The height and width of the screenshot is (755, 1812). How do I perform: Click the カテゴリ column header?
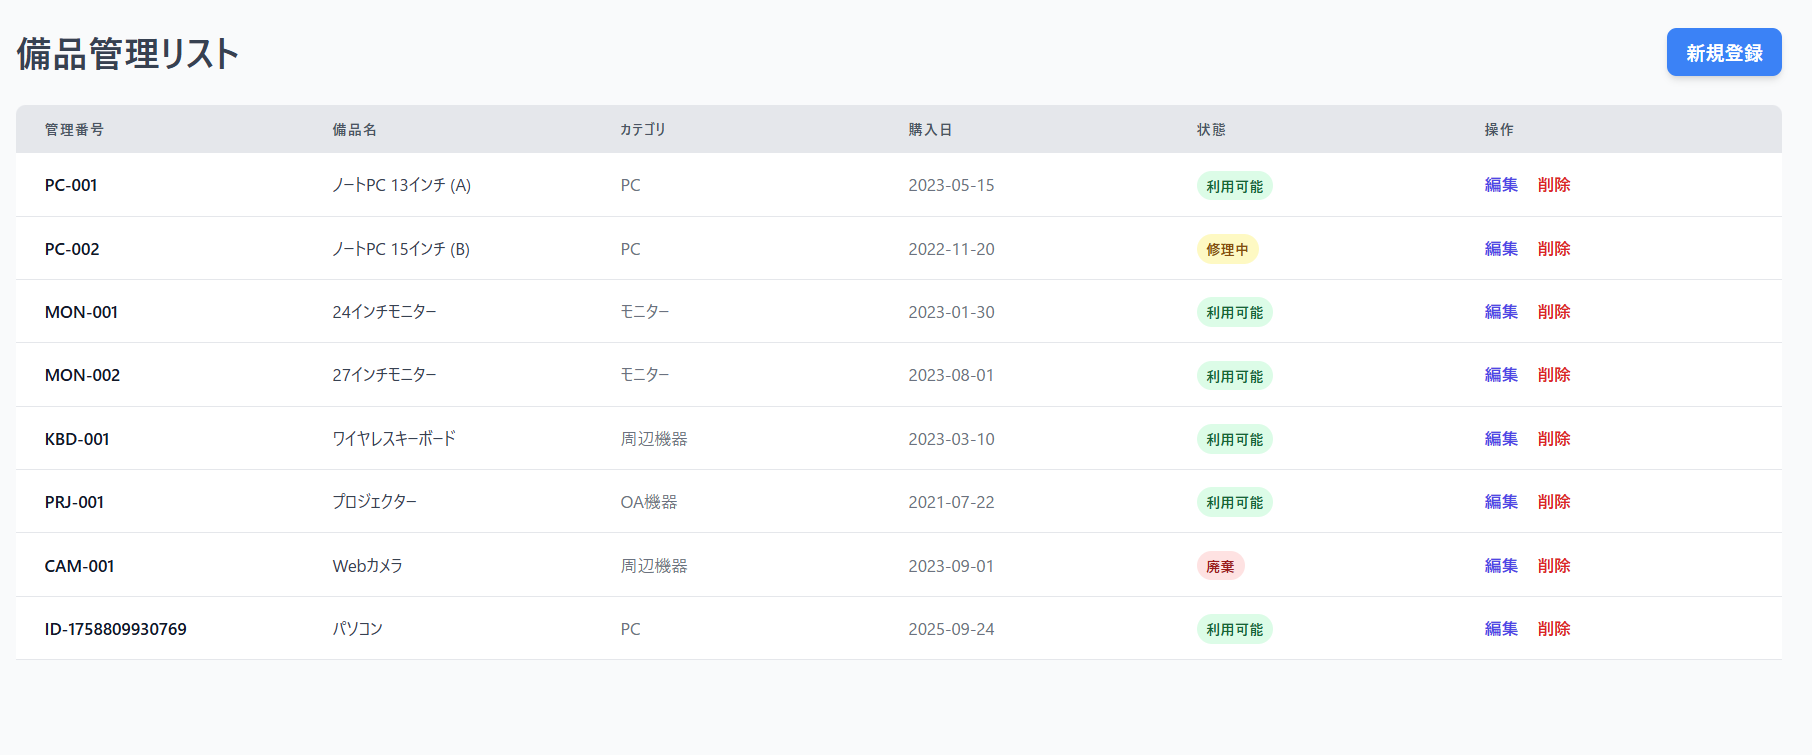[x=642, y=130]
